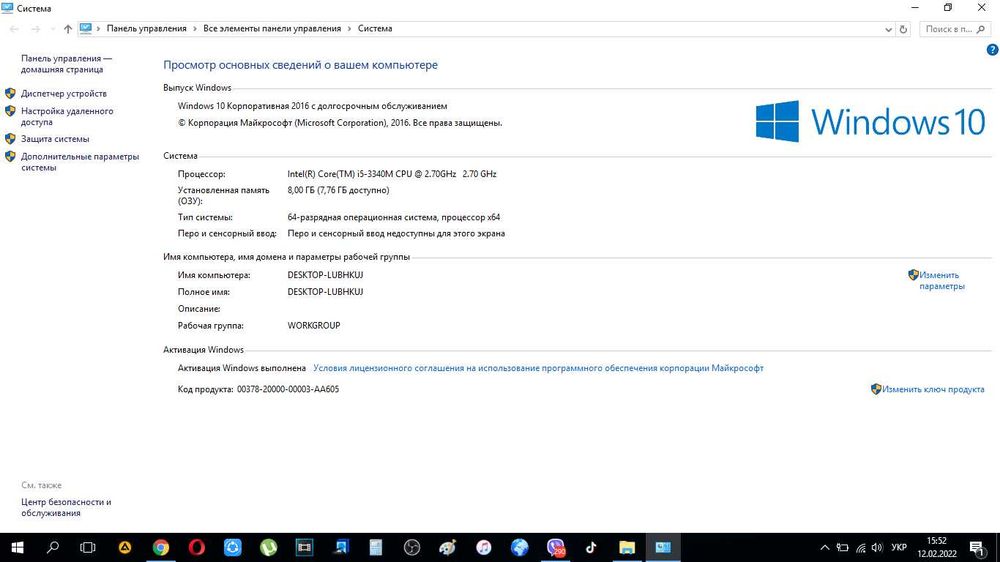
Task: Open the notification action center icon
Action: (977, 547)
